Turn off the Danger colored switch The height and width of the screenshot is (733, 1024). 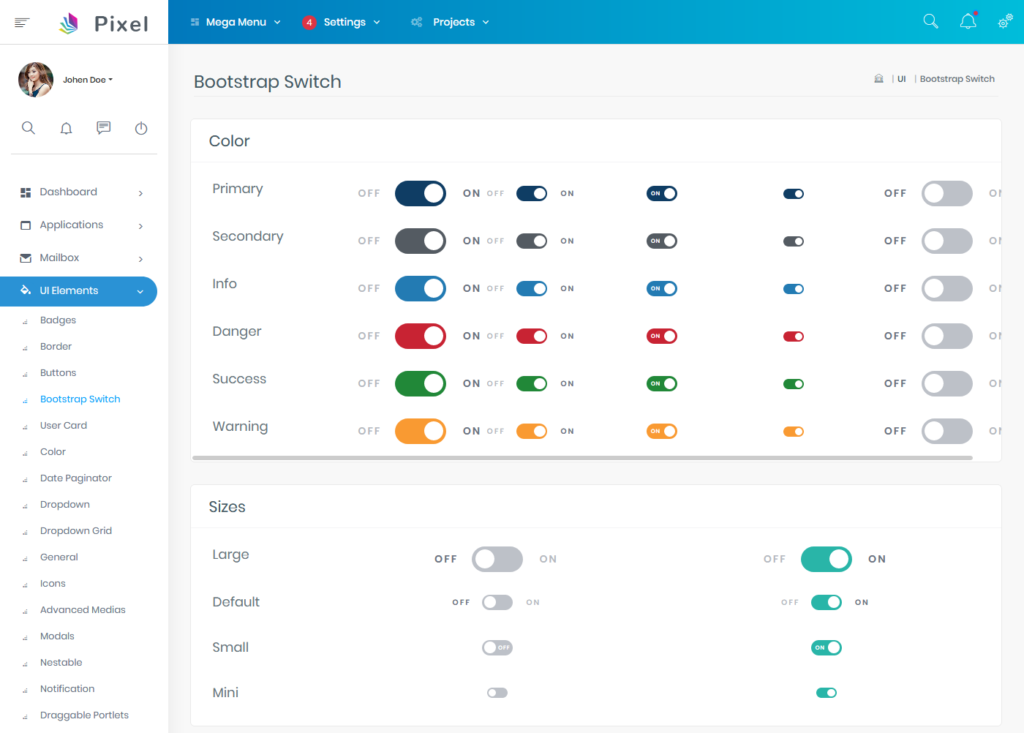point(420,335)
